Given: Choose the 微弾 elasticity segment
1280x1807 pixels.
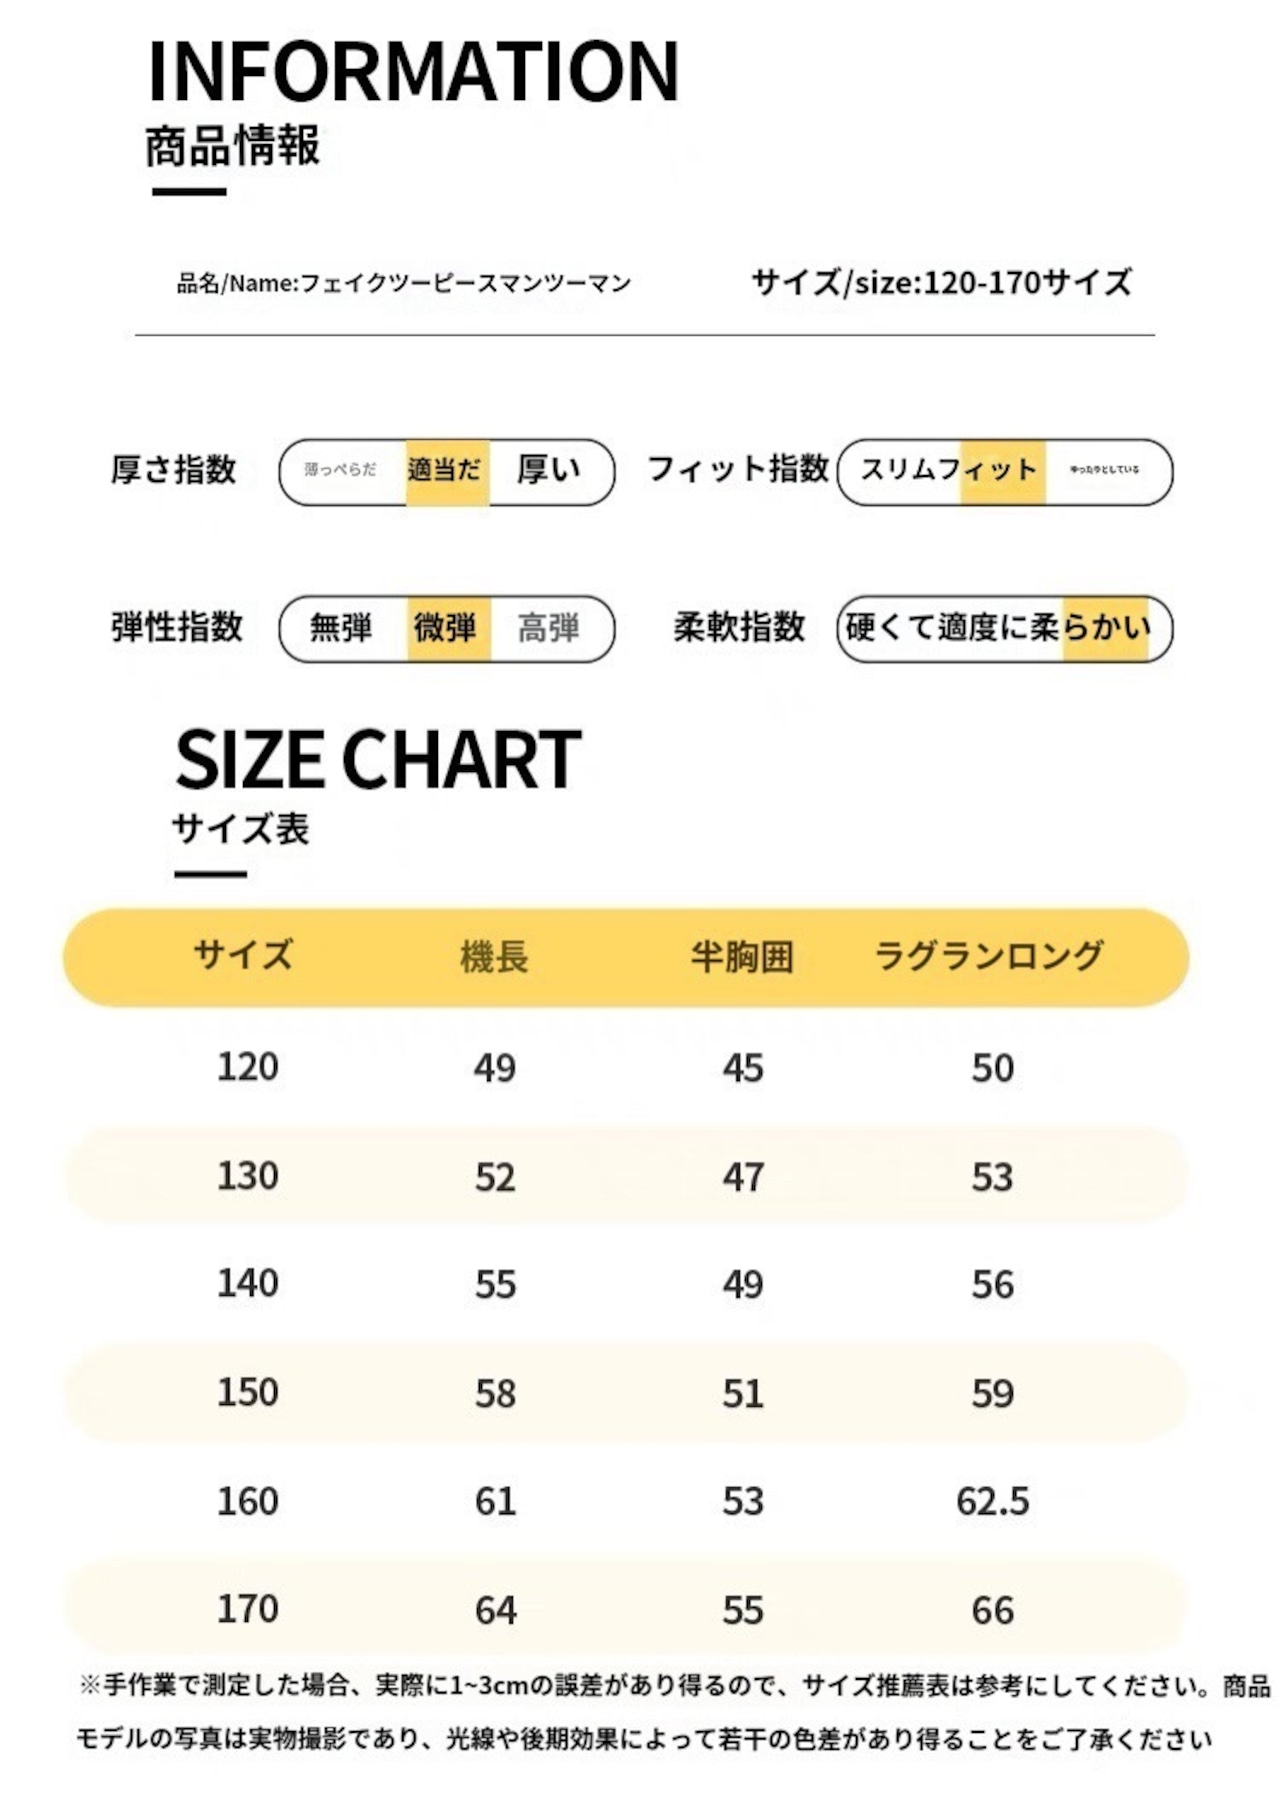Looking at the screenshot, I should click(448, 628).
